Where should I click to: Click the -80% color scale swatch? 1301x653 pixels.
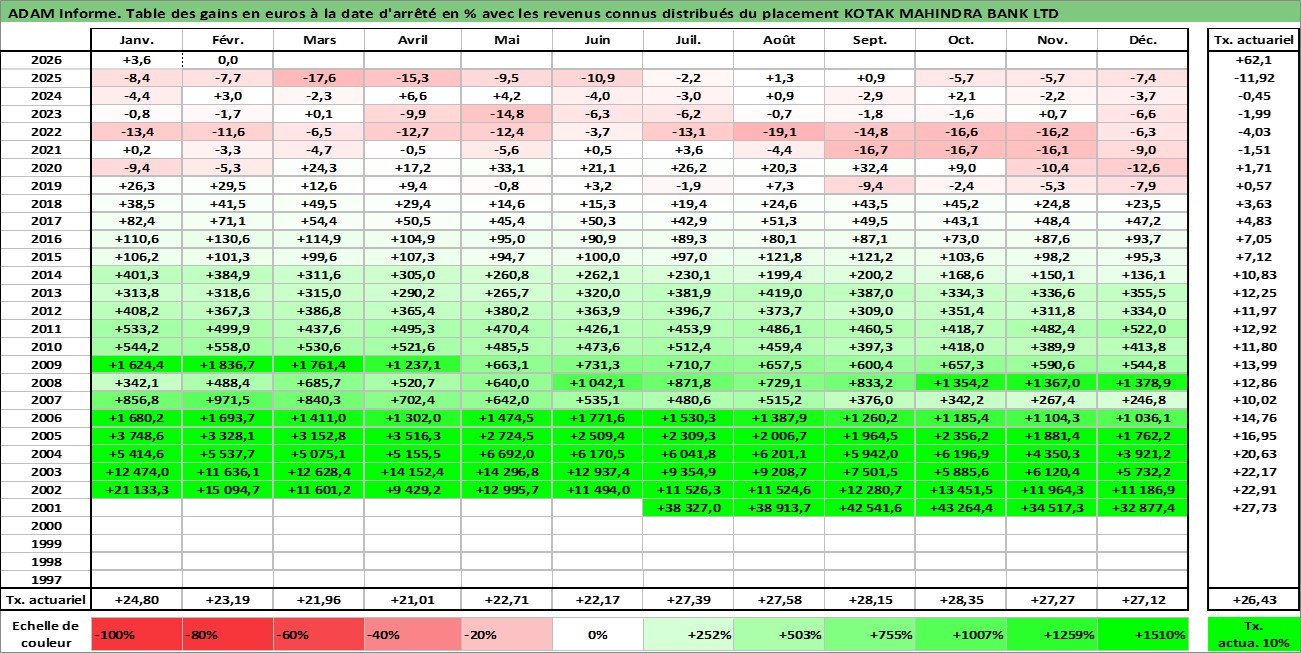(227, 634)
